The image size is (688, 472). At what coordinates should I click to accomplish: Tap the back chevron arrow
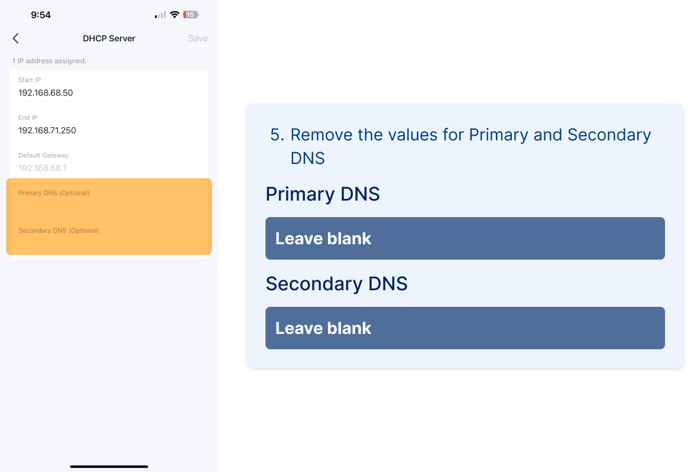pos(16,38)
